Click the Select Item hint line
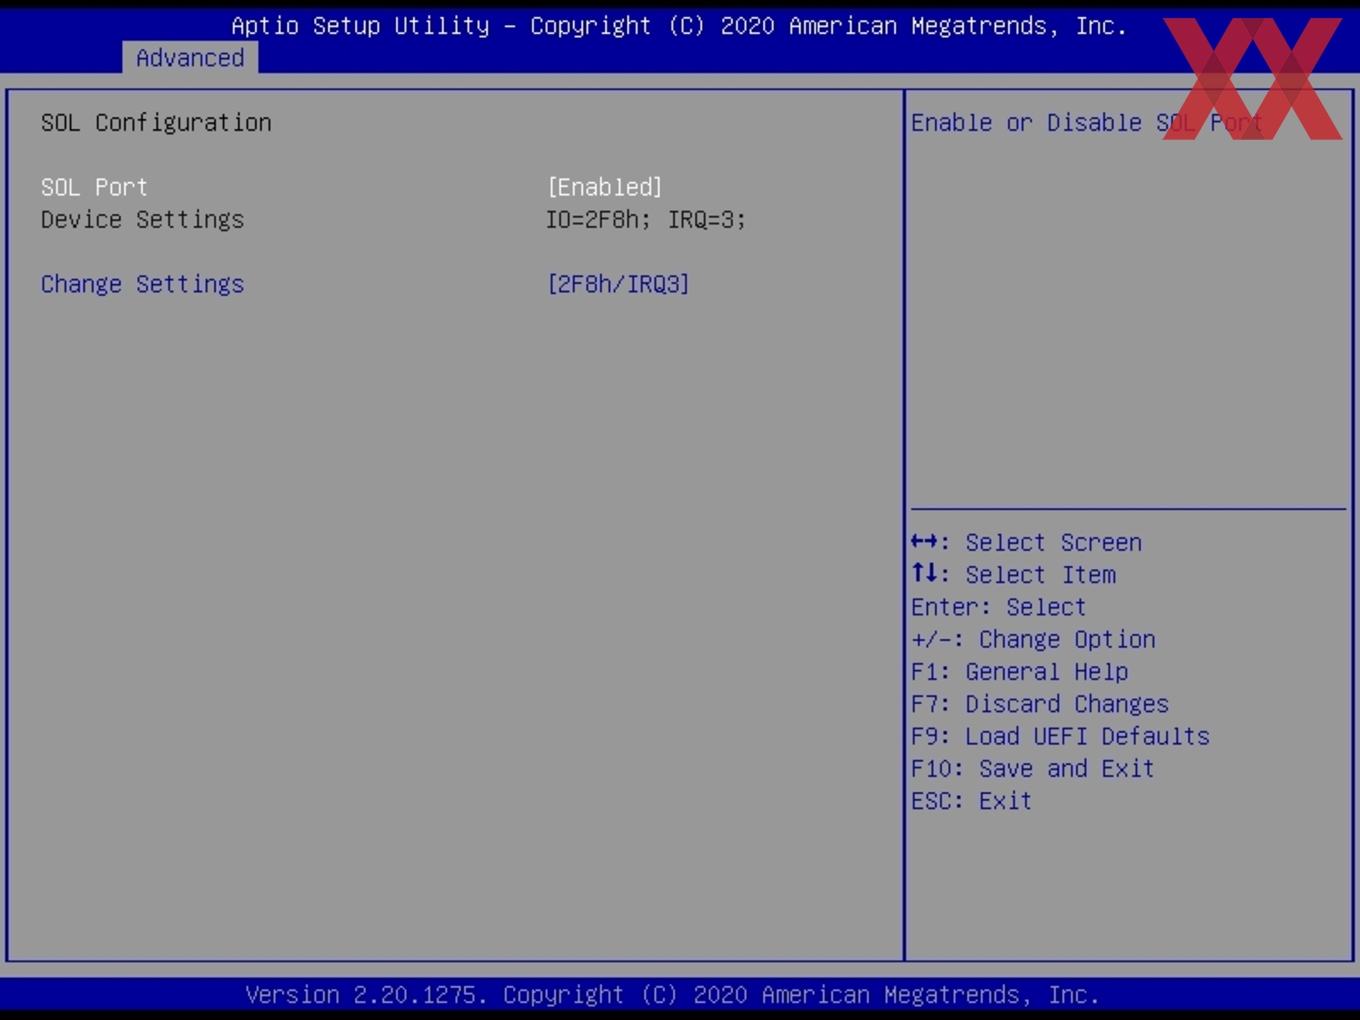1360x1020 pixels. click(x=1013, y=574)
